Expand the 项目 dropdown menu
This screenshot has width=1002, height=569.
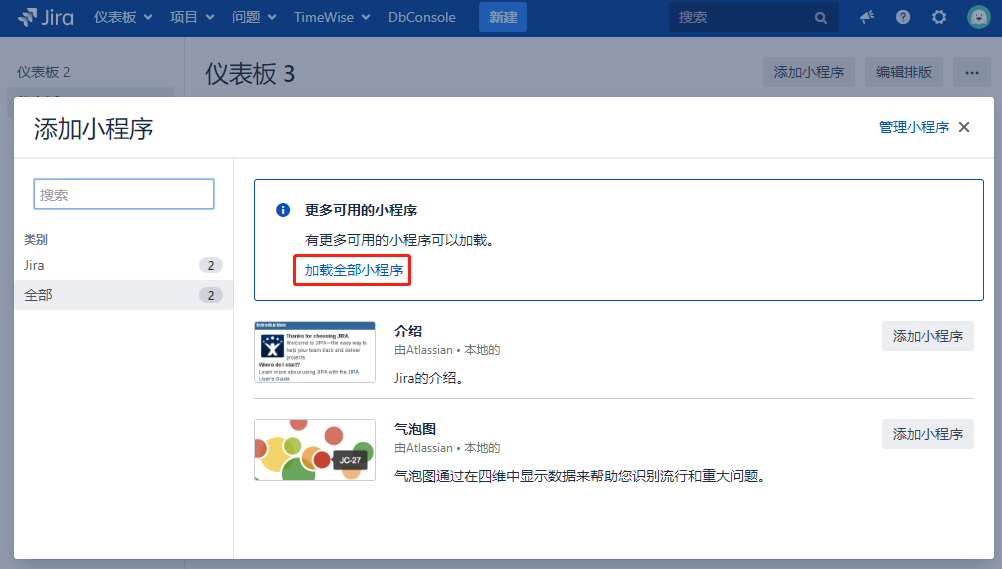(191, 17)
